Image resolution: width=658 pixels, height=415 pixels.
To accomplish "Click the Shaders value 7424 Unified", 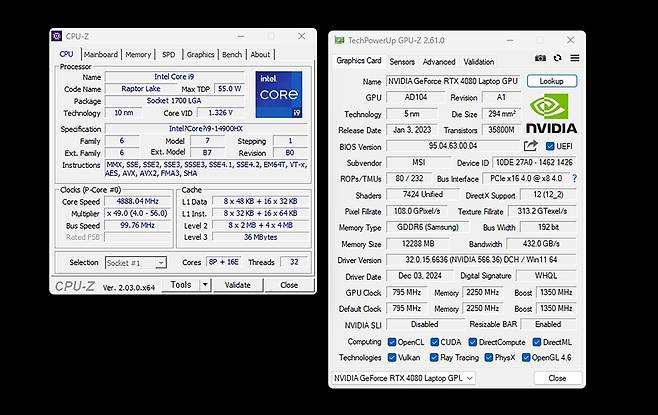I will pos(423,195).
